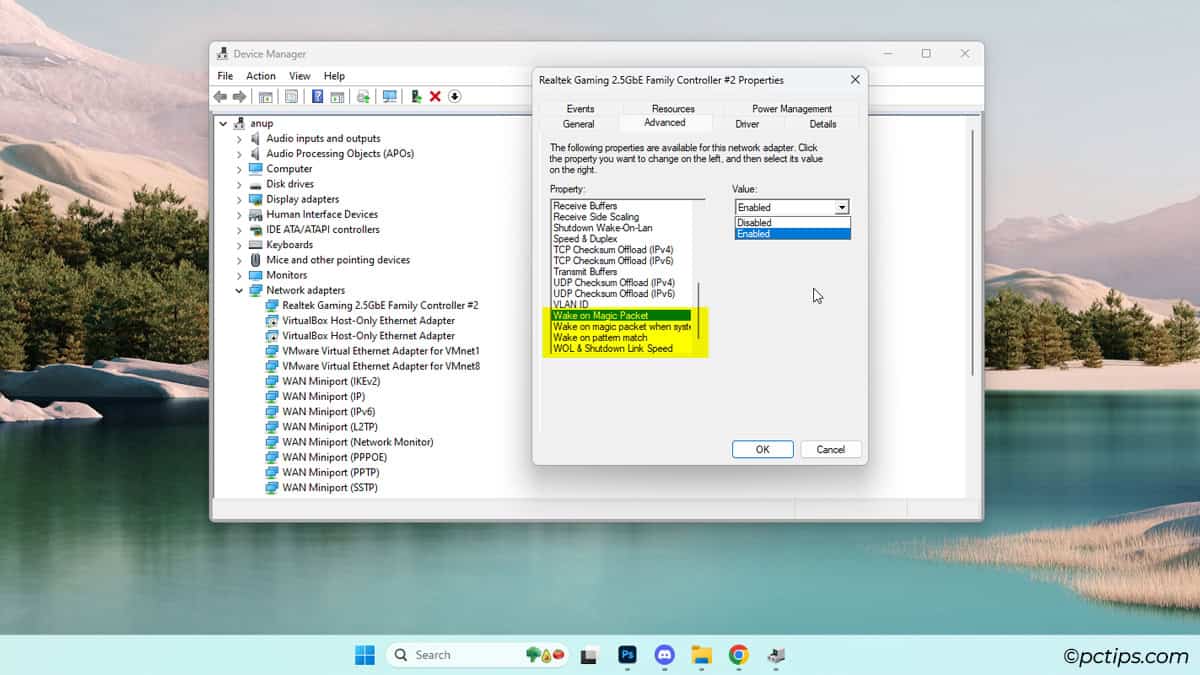This screenshot has height=675, width=1200.
Task: Expand the Computer category
Action: pyautogui.click(x=239, y=169)
